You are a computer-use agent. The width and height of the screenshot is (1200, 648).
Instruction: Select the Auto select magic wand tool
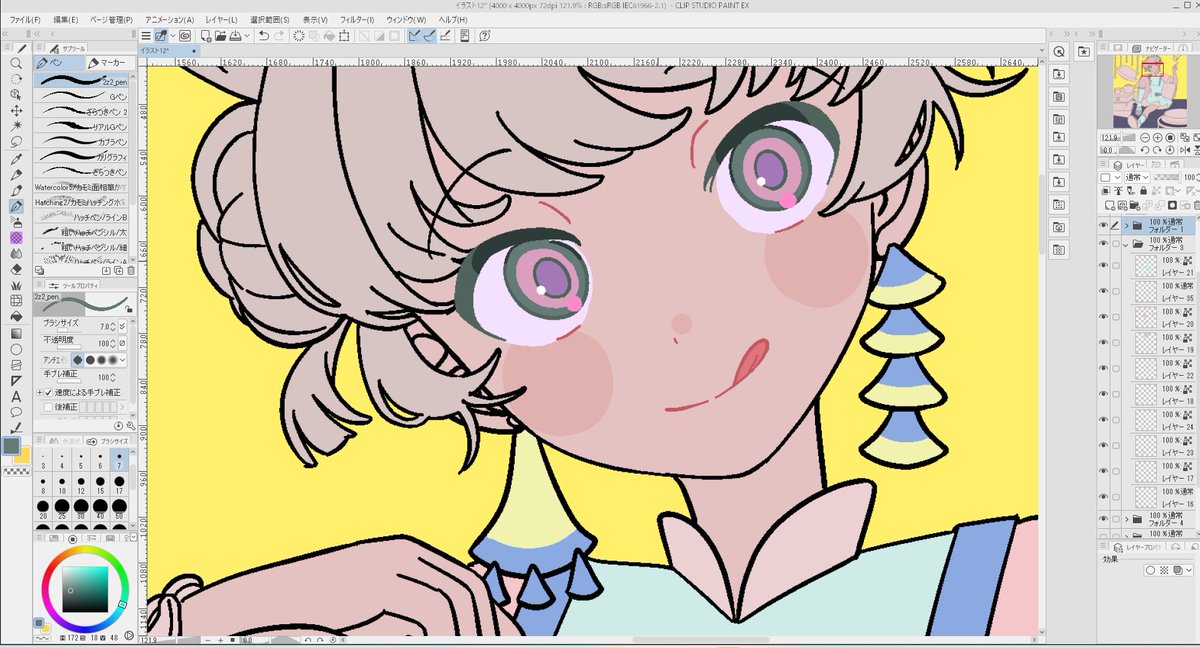point(16,127)
